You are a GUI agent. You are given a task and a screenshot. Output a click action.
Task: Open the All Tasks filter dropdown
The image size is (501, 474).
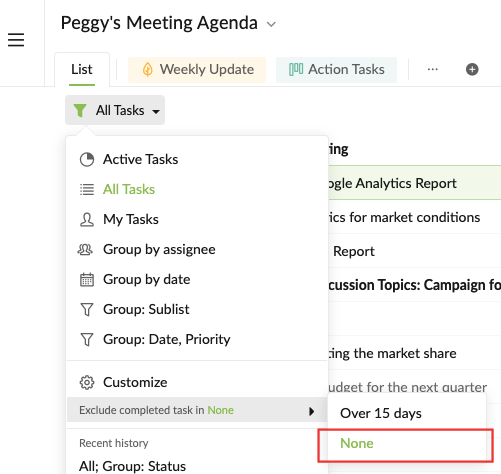[115, 110]
